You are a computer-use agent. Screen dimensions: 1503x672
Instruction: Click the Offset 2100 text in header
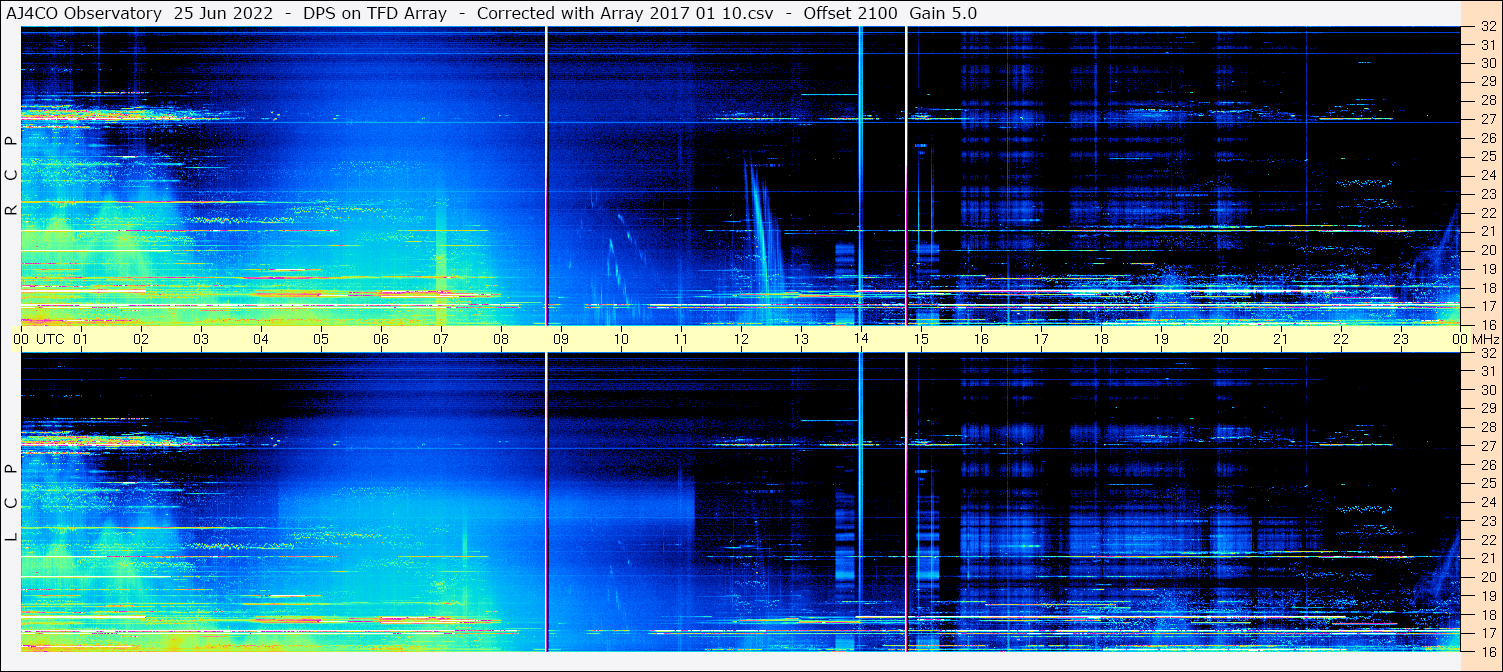point(850,13)
